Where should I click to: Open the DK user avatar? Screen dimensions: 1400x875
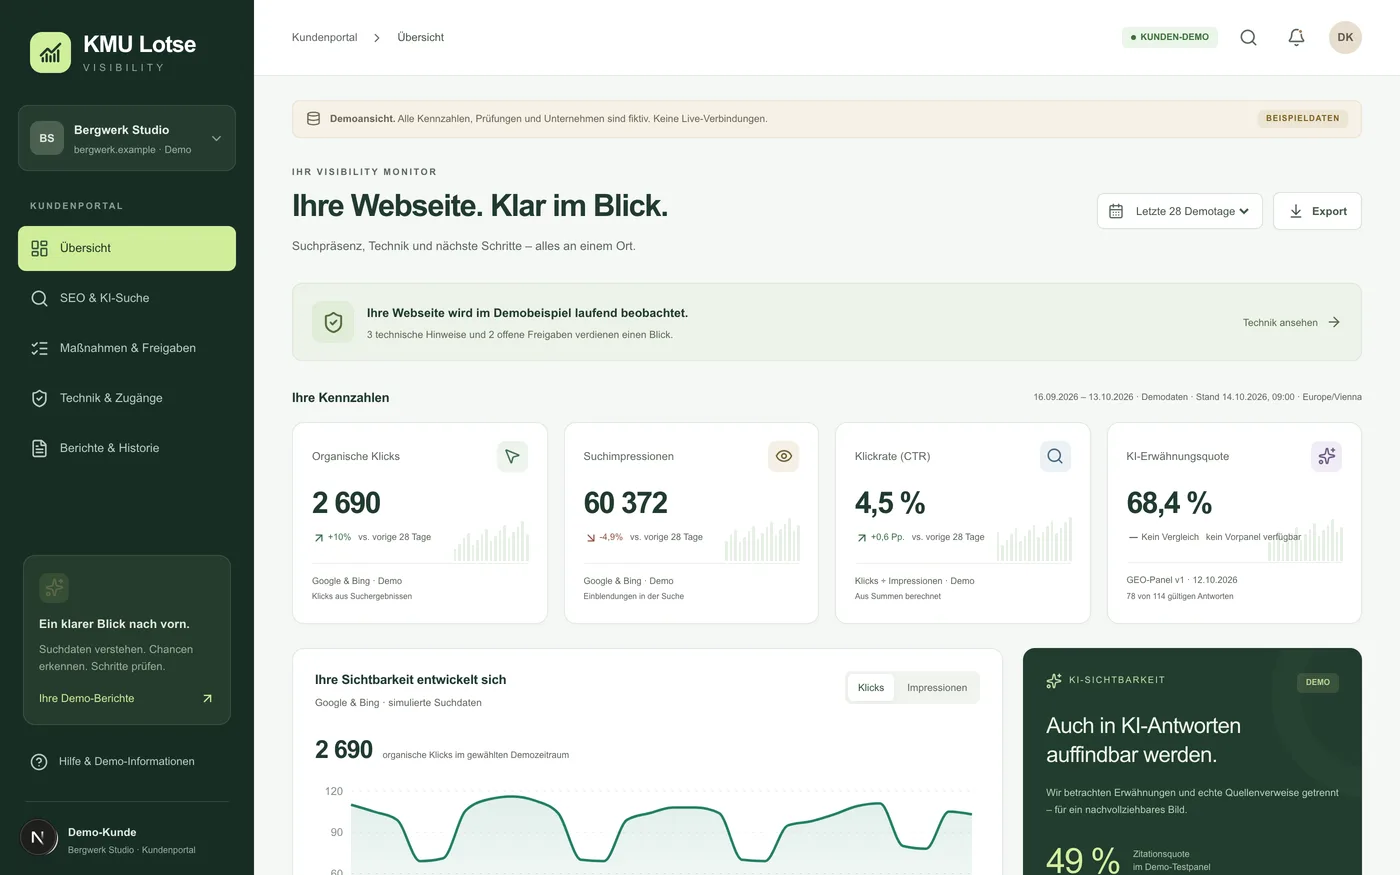tap(1345, 37)
